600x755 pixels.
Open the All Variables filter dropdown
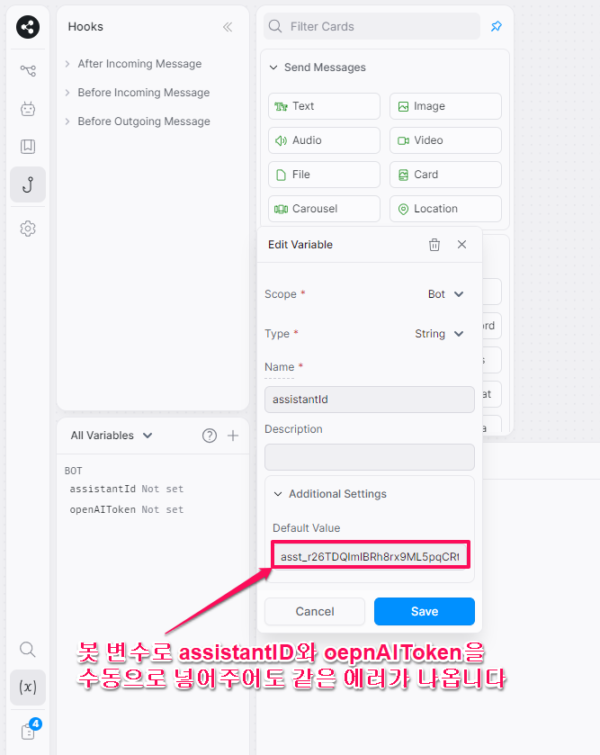111,436
